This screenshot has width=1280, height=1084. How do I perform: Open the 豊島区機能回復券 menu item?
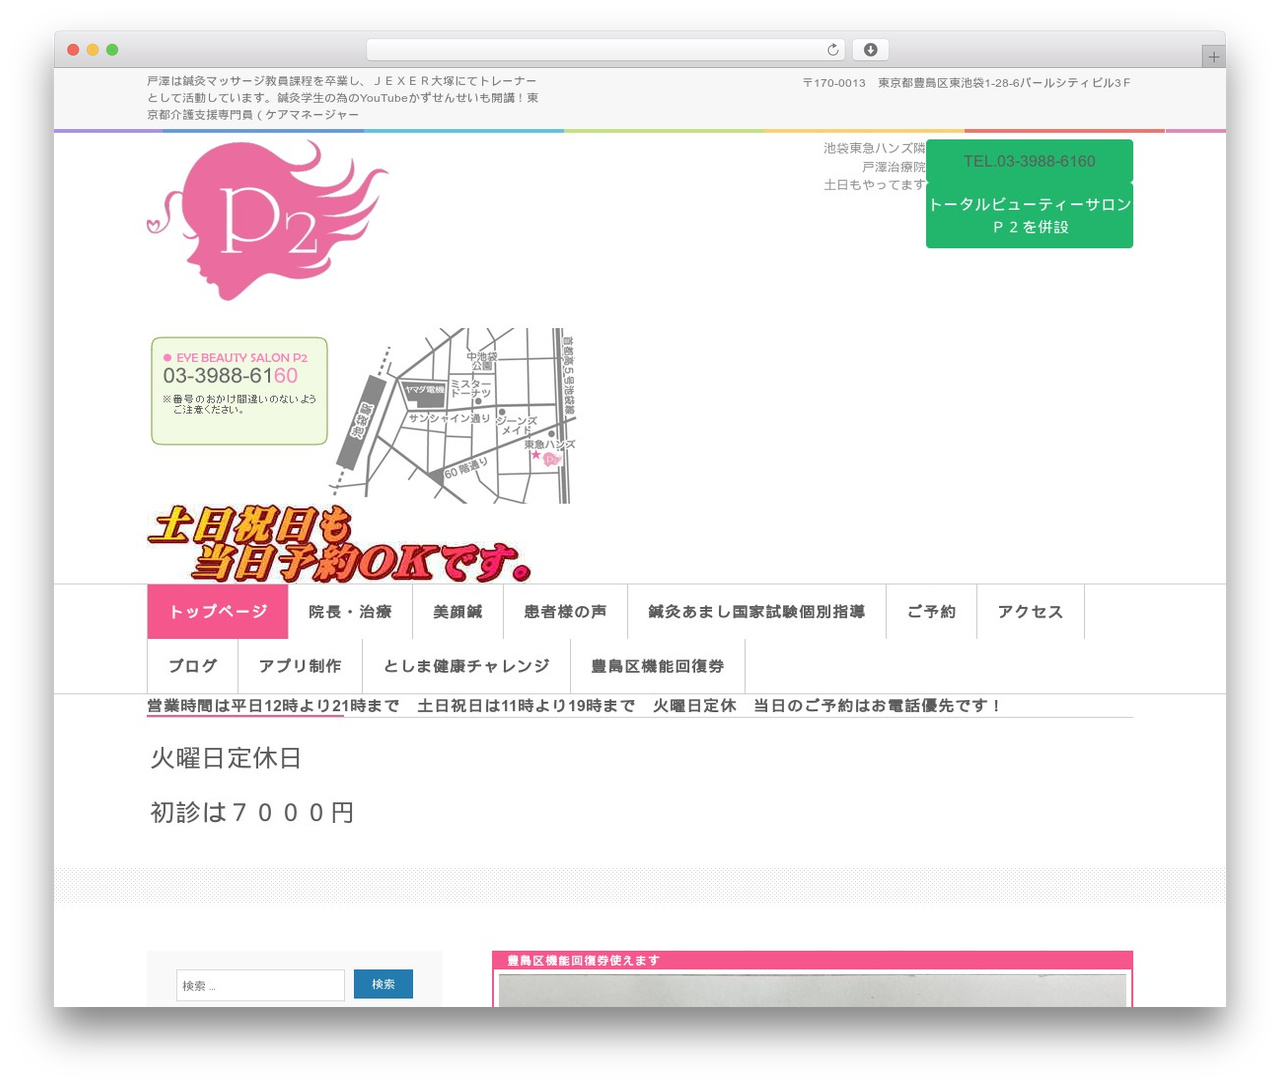[x=658, y=666]
